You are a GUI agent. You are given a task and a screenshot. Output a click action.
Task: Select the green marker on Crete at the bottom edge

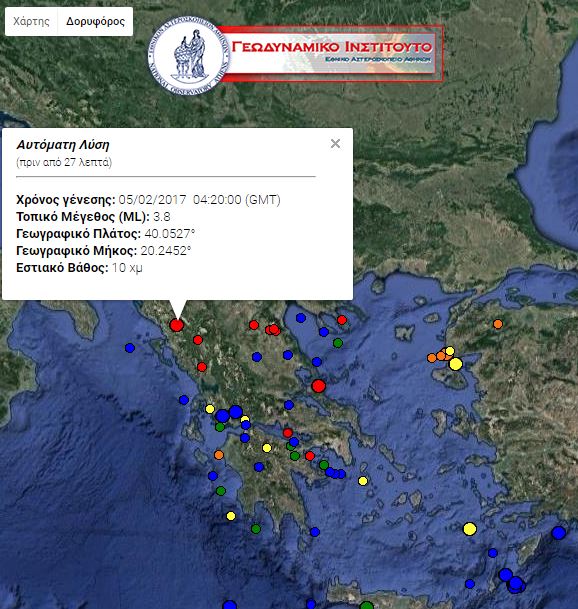[367, 606]
